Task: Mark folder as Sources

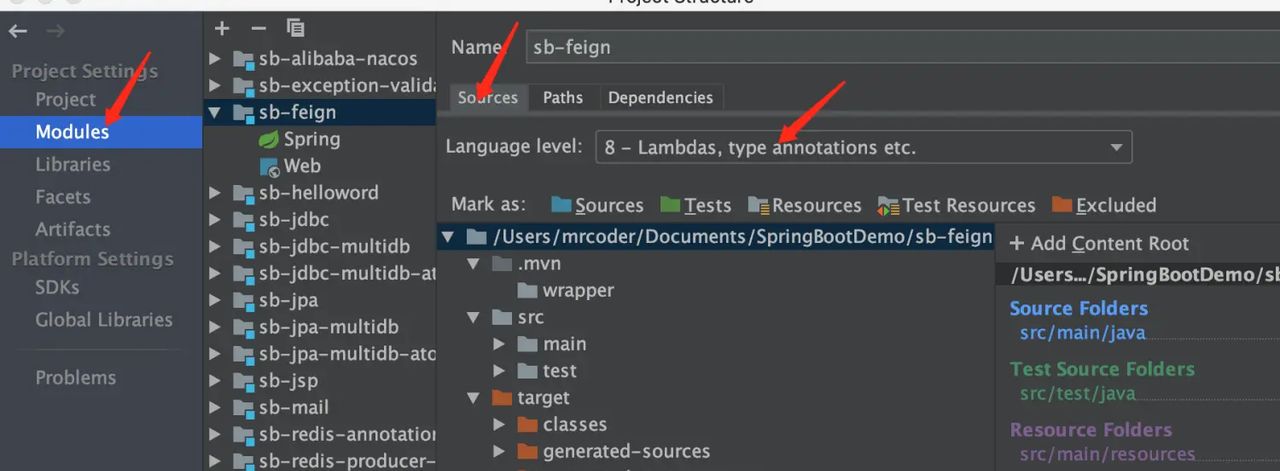Action: coord(597,205)
